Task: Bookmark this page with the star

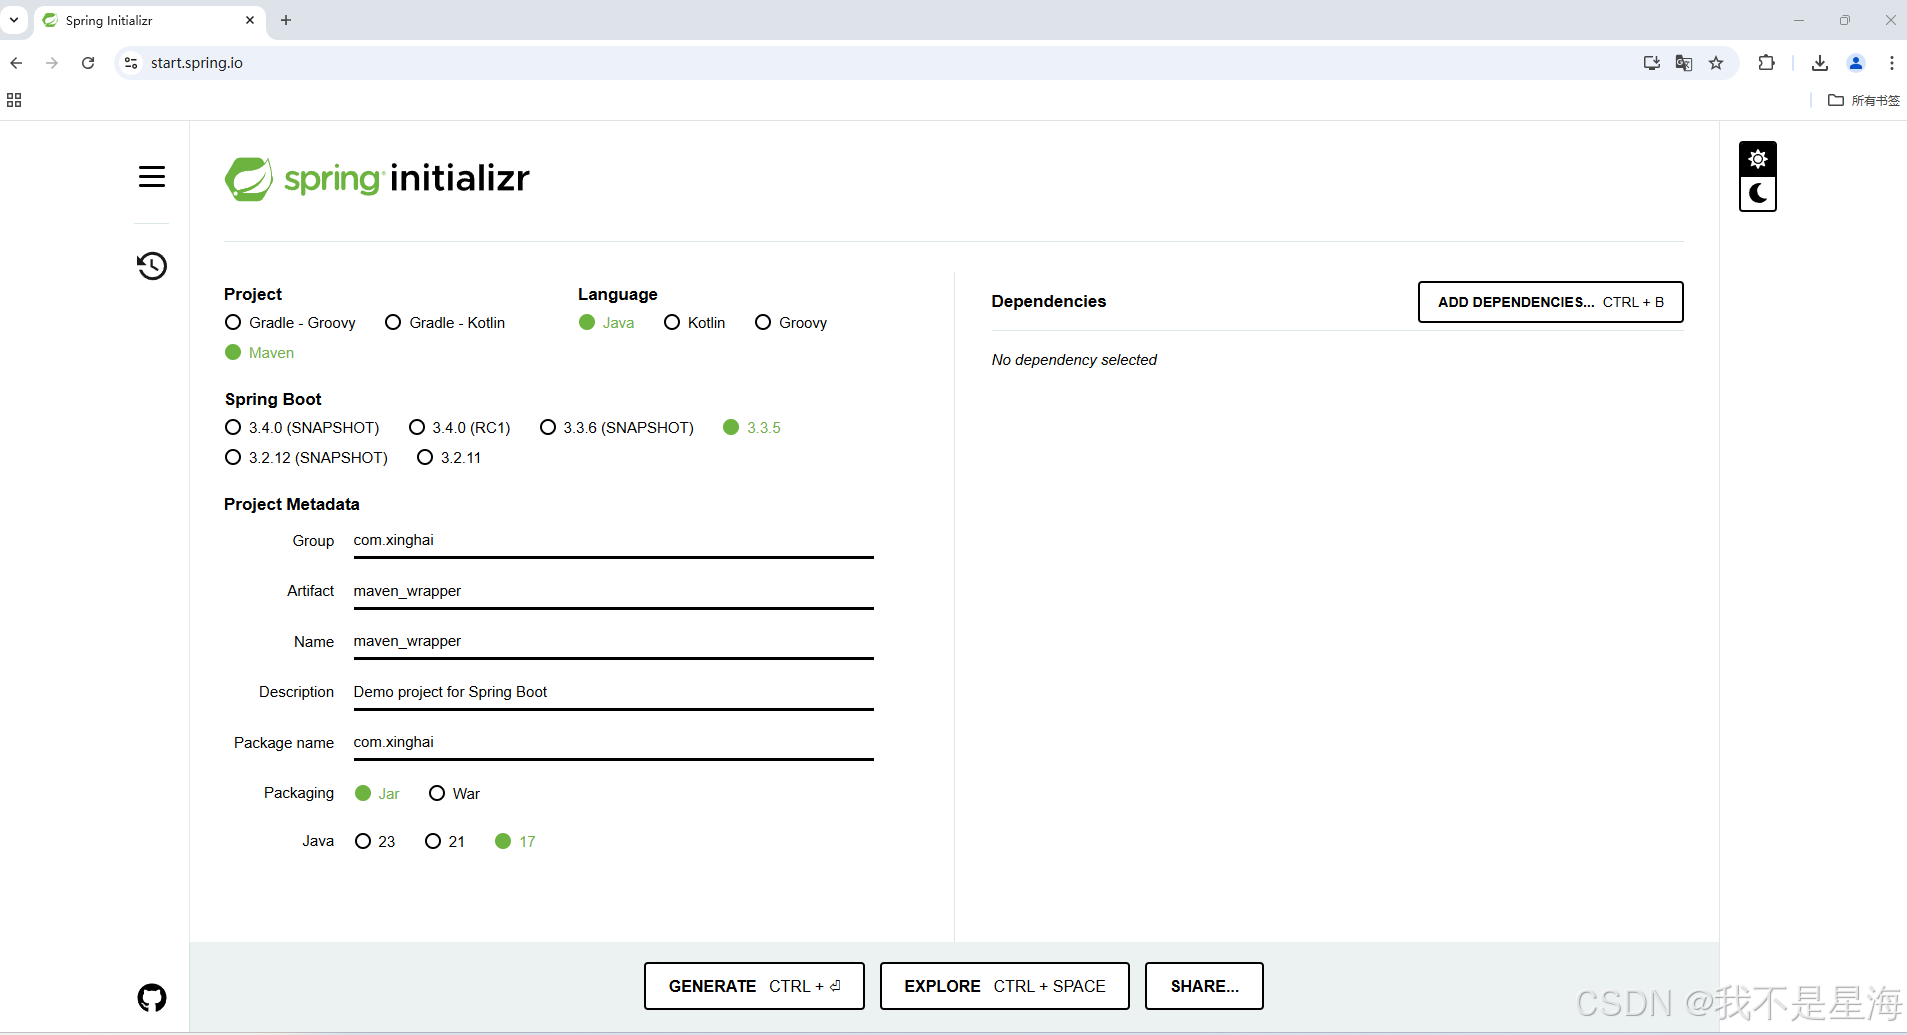Action: [1716, 63]
